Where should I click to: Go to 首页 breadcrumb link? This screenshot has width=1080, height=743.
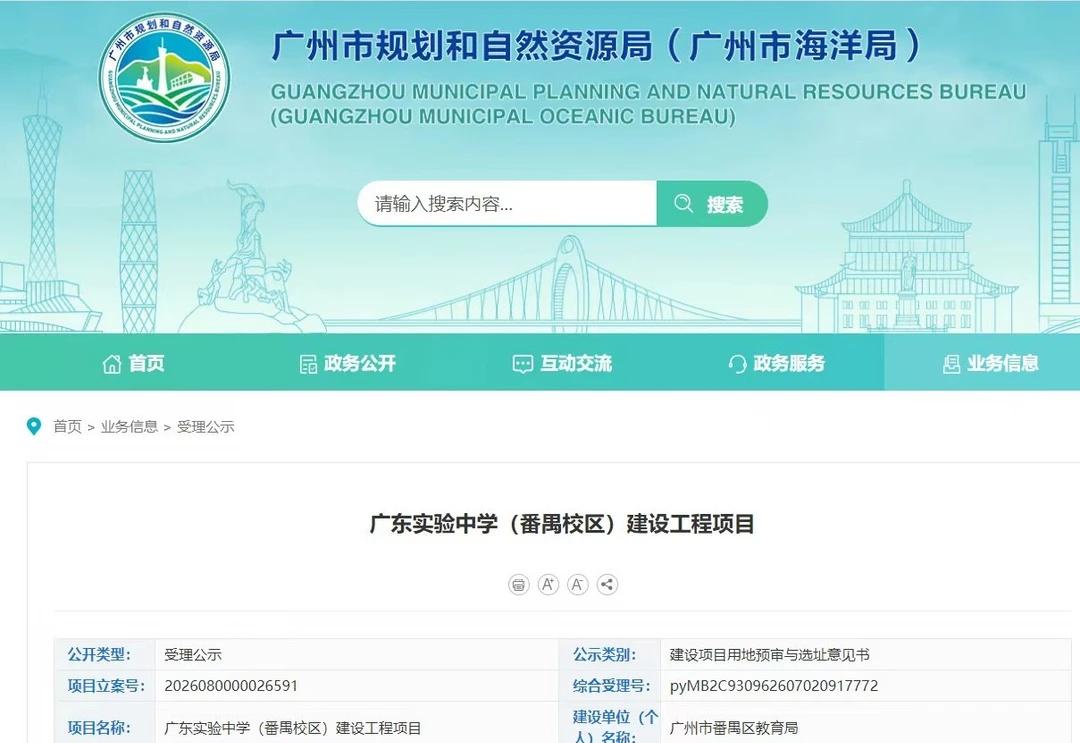[68, 427]
